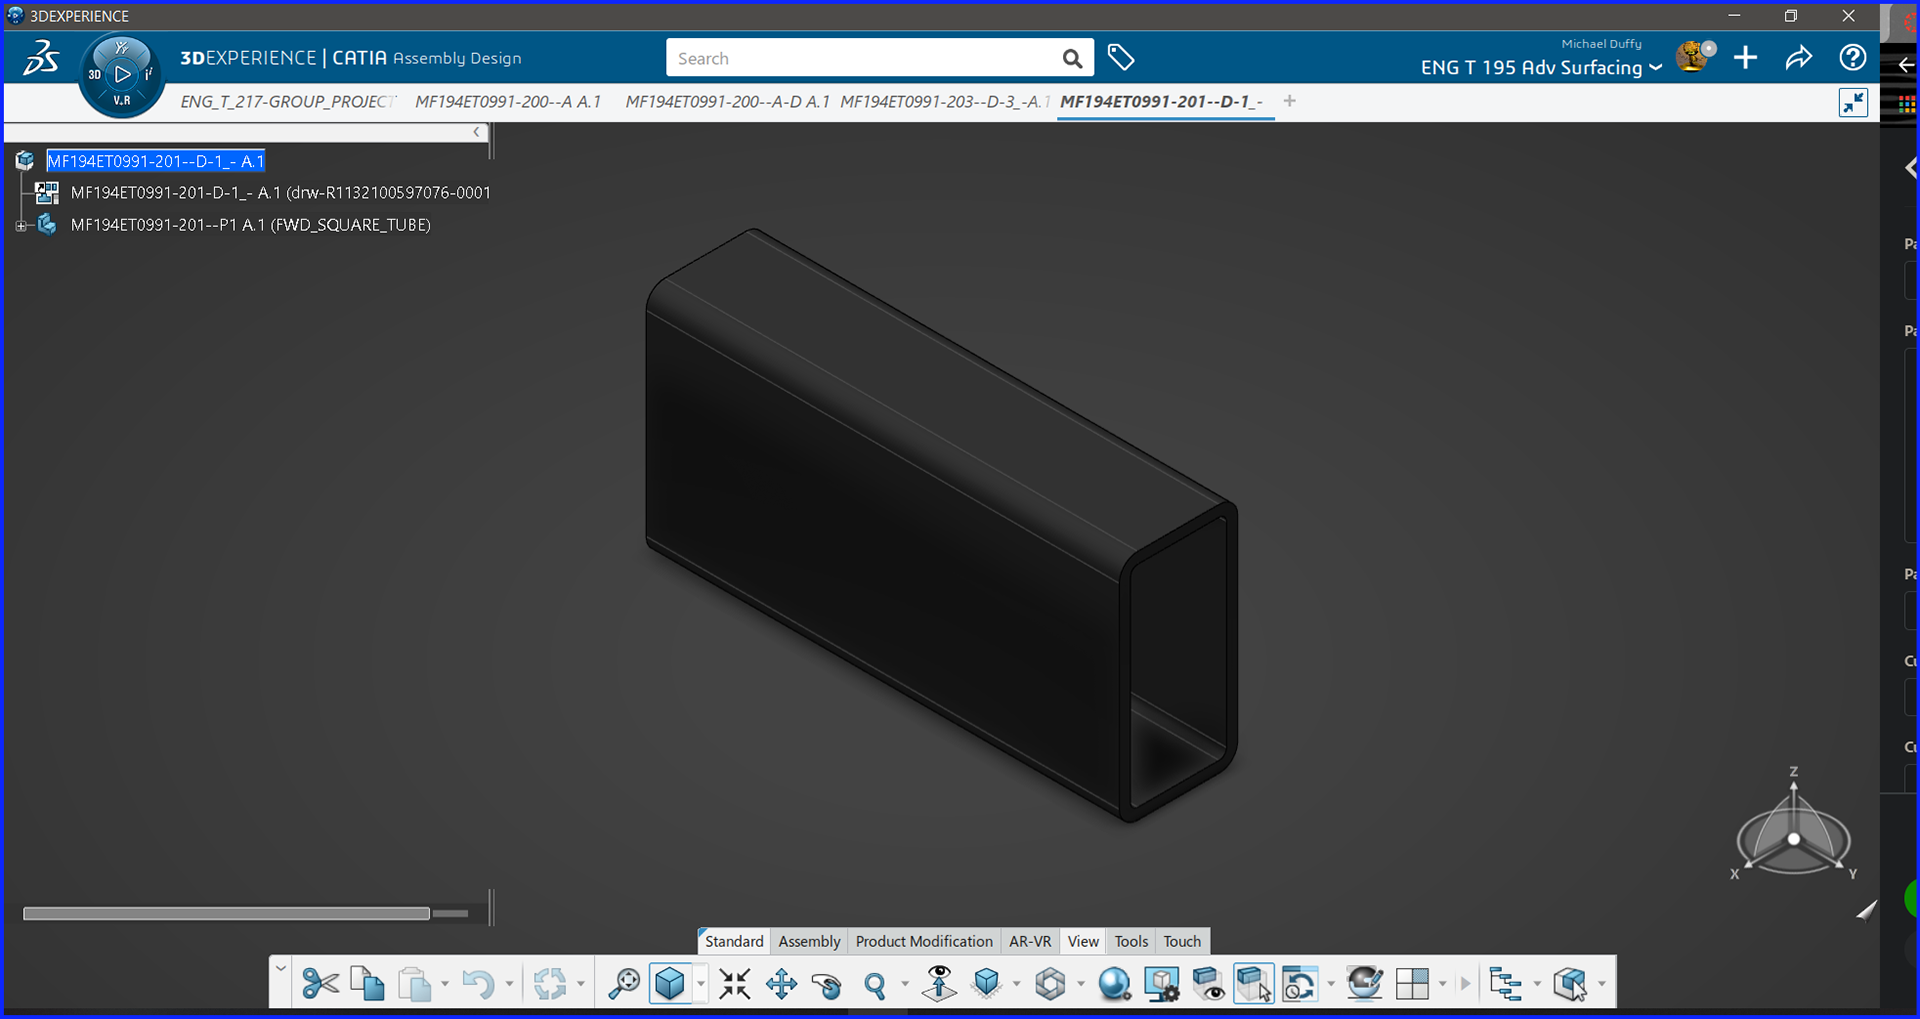Viewport: 1920px width, 1019px height.
Task: Open the view mode hexagon dropdown arrow
Action: [1081, 984]
